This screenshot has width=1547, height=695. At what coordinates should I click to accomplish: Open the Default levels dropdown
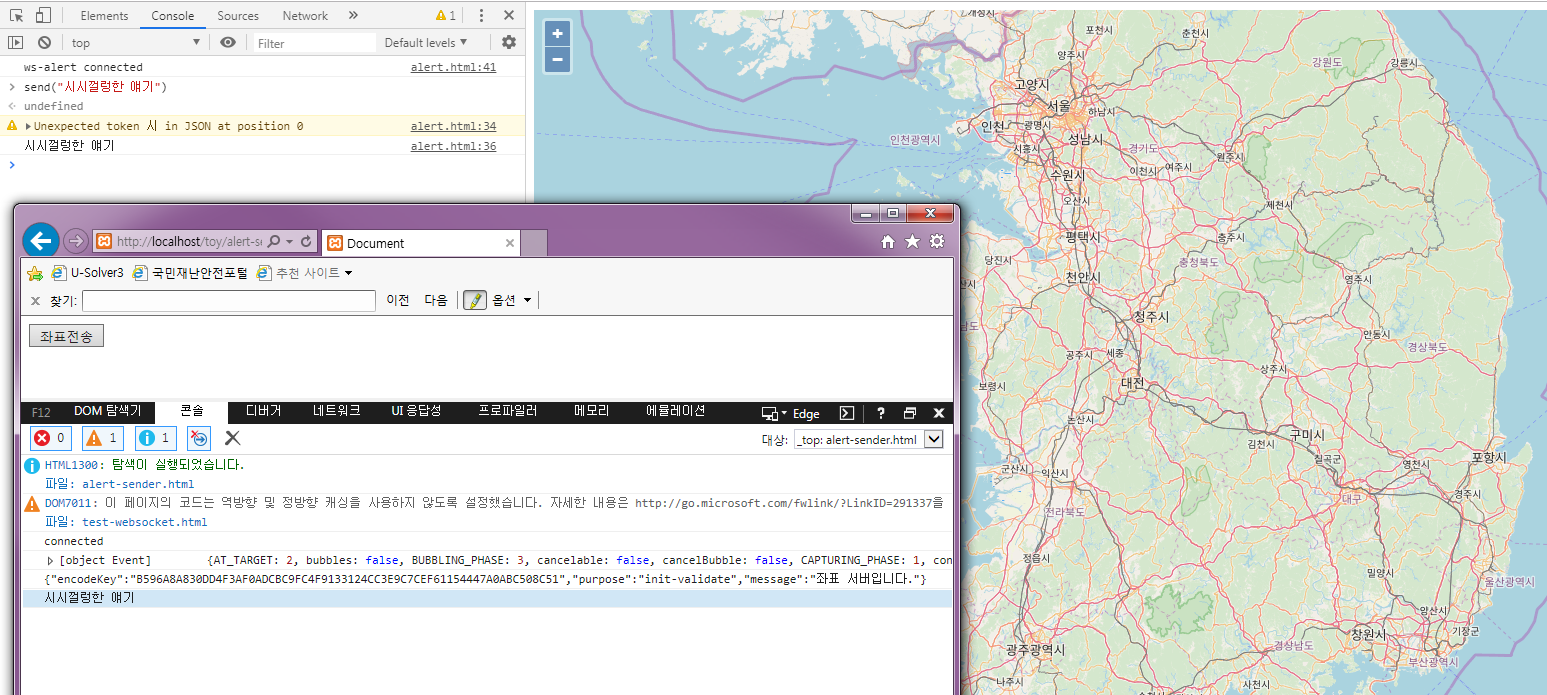pos(426,43)
